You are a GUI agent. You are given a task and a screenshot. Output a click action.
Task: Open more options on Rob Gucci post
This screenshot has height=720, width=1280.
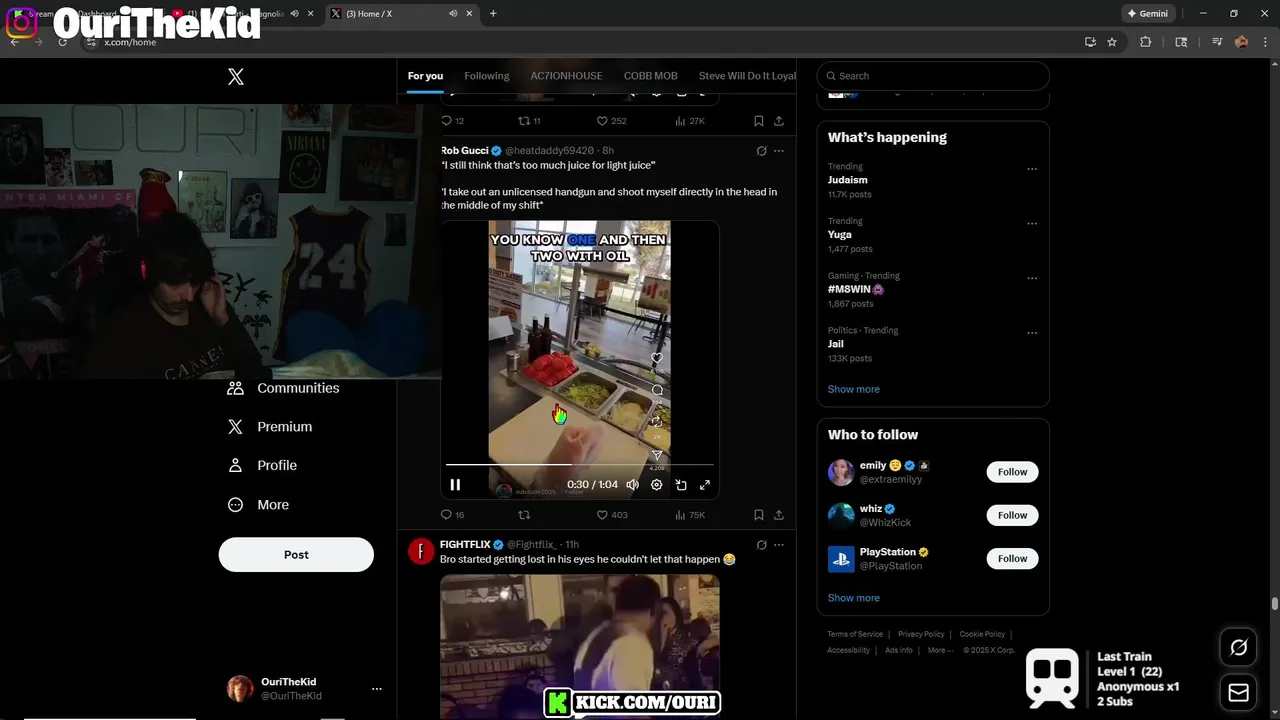[779, 151]
